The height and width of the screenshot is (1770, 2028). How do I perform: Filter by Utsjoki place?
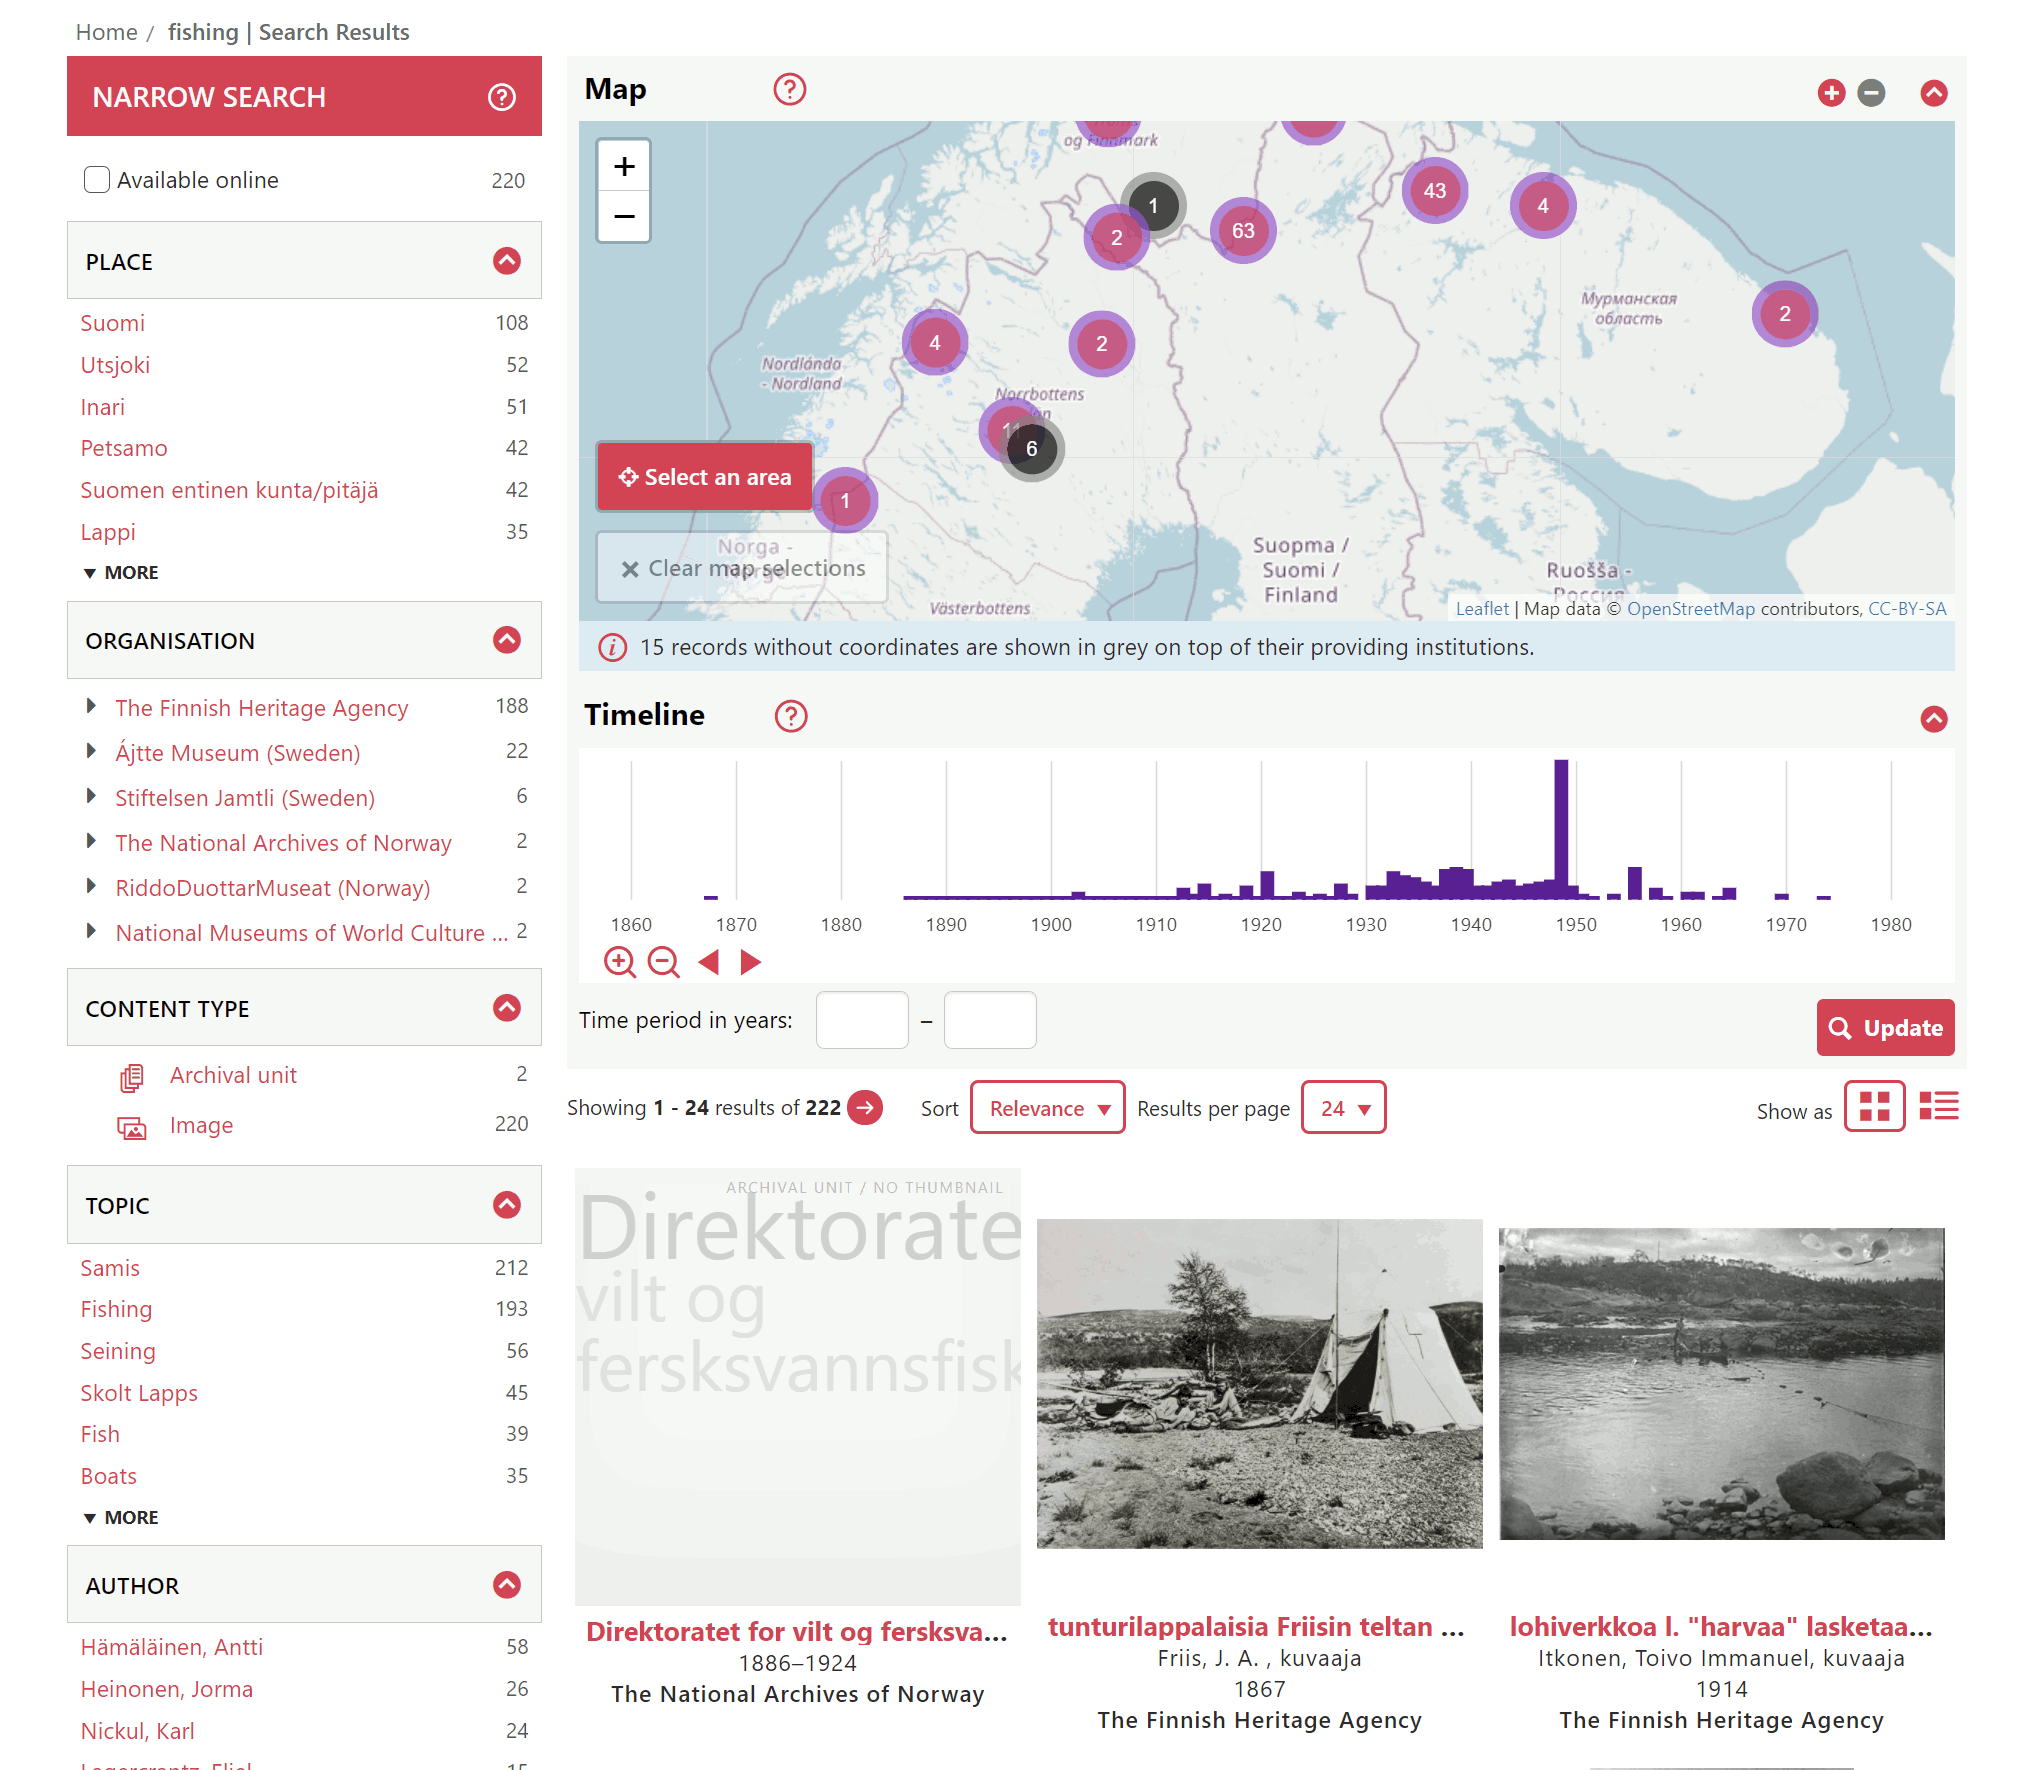pyautogui.click(x=115, y=365)
